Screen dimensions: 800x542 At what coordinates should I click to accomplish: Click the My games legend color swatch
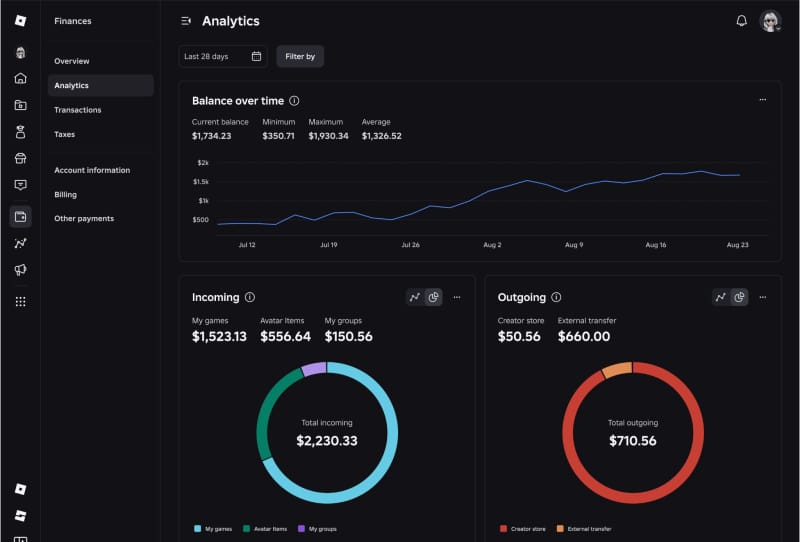pos(197,529)
